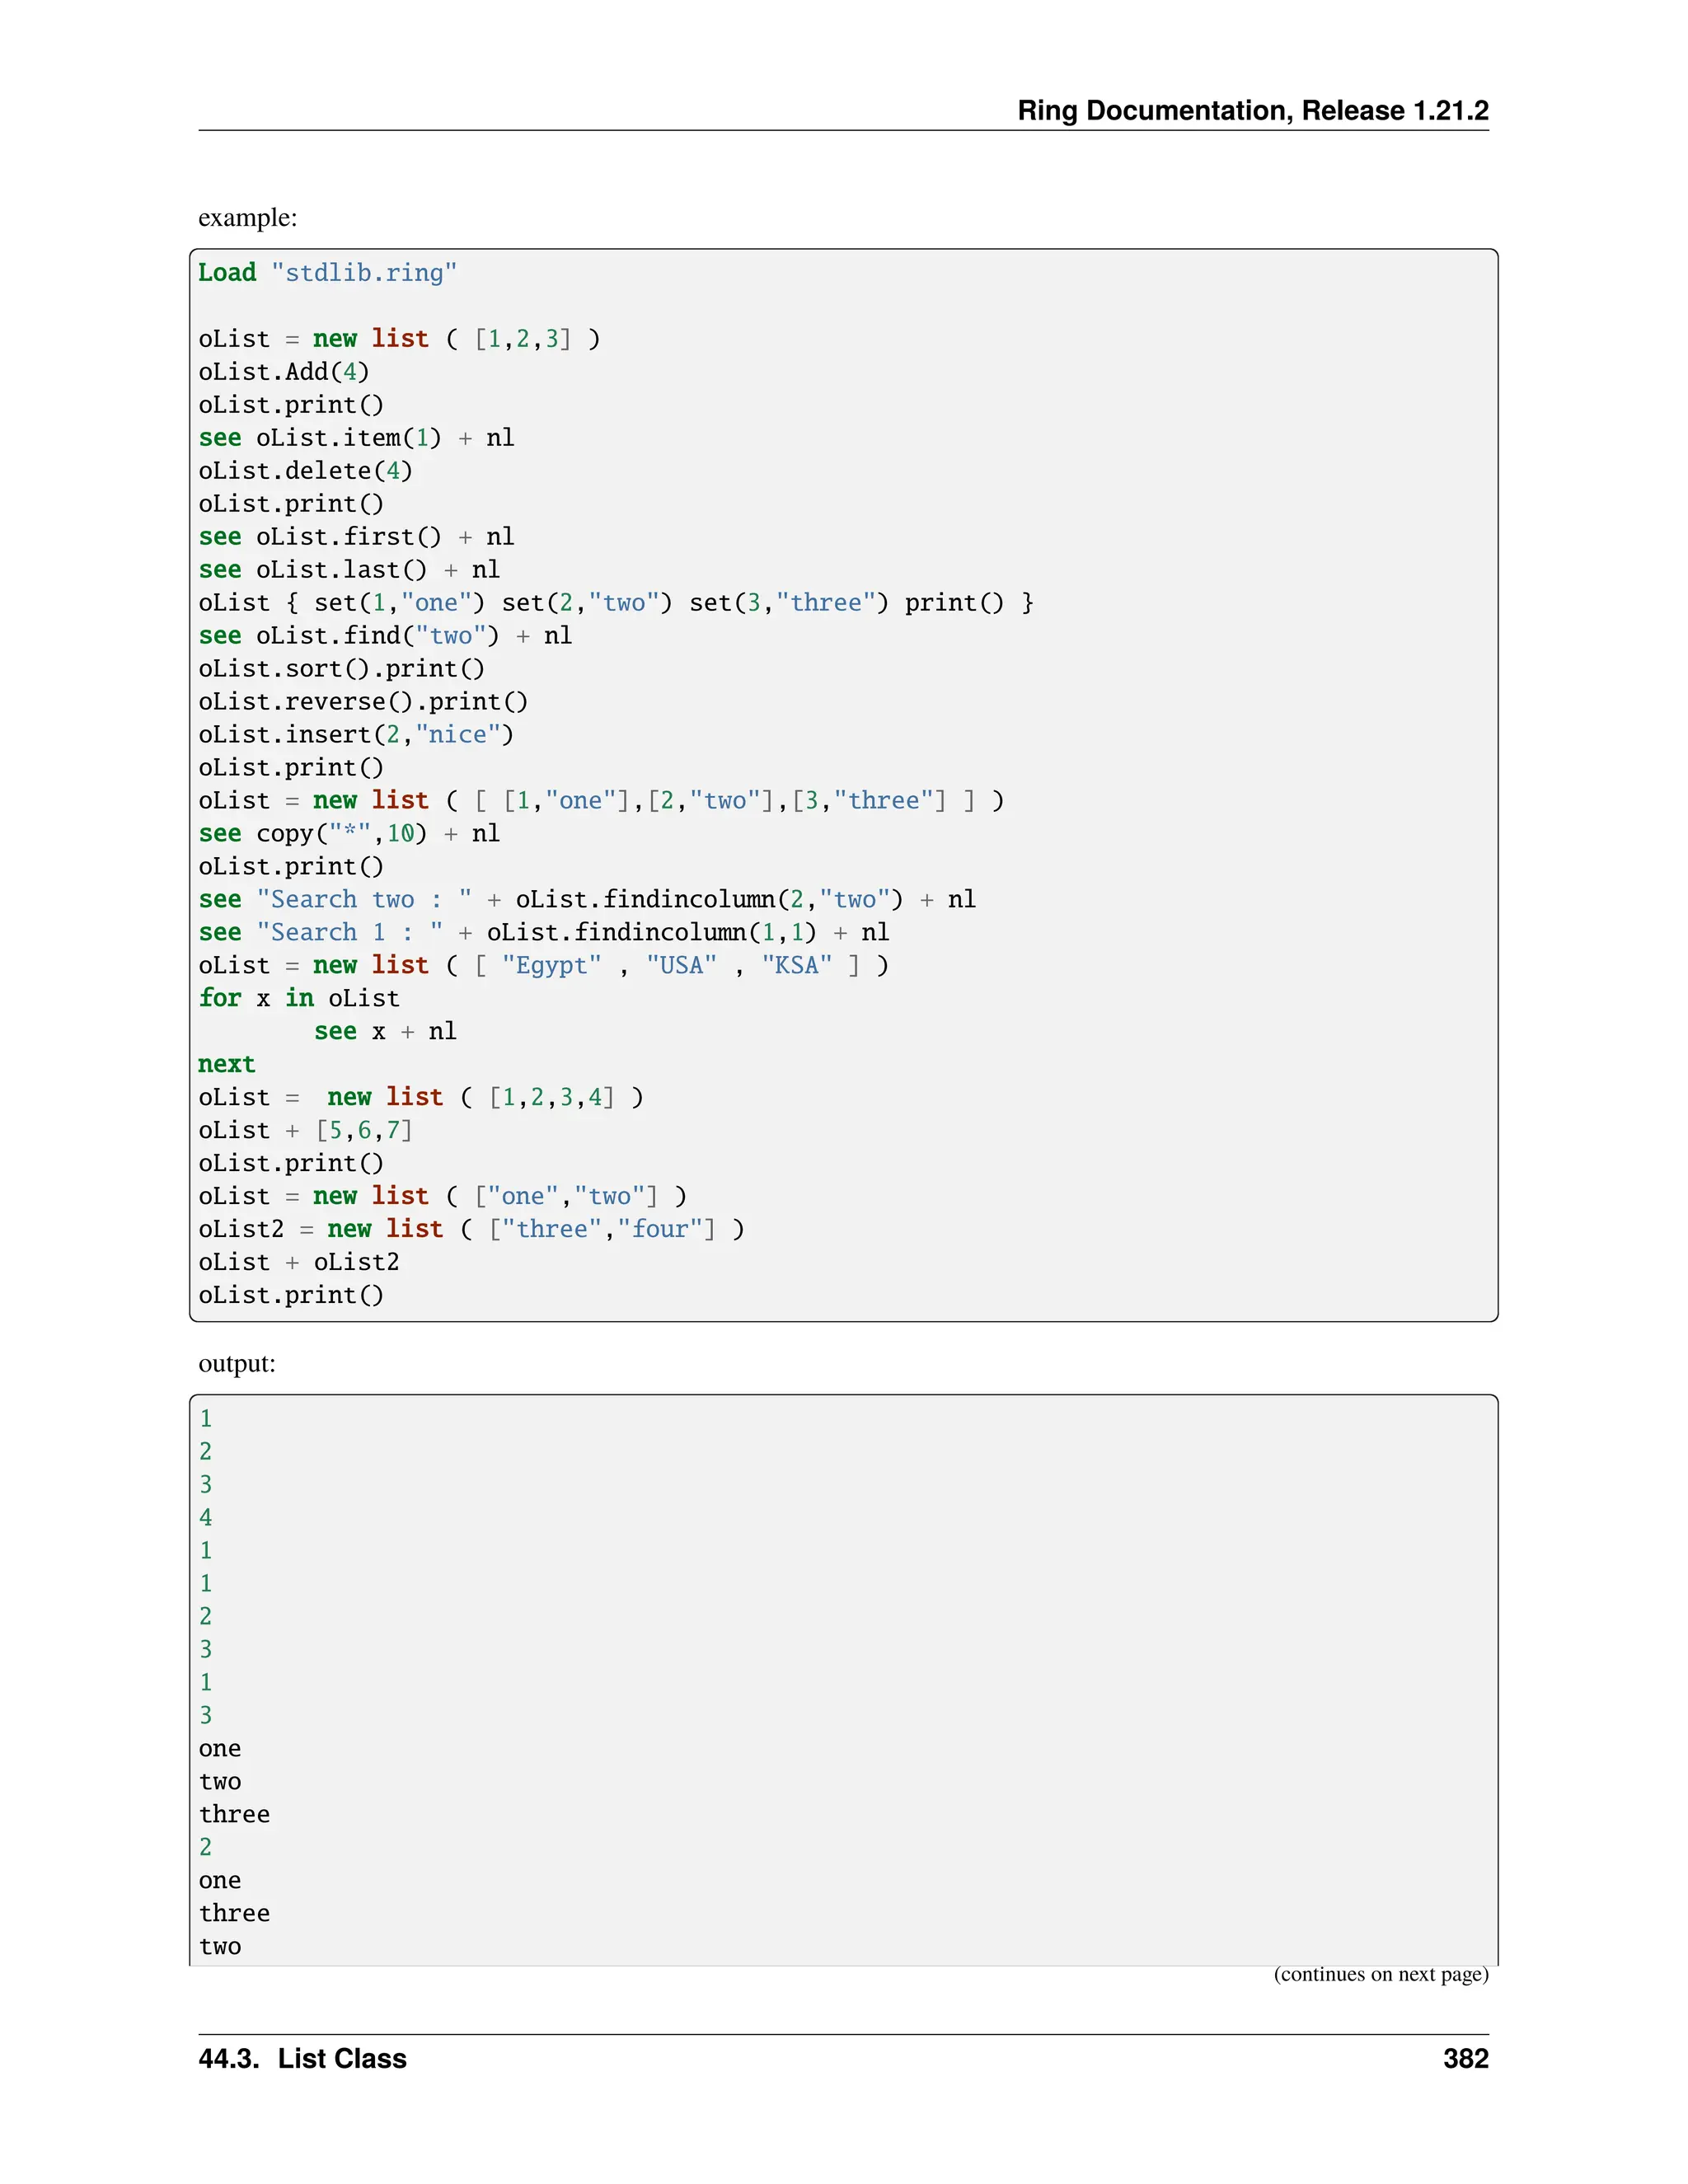Click the page number 382
This screenshot has height=2184, width=1688.
pos(1465,2059)
